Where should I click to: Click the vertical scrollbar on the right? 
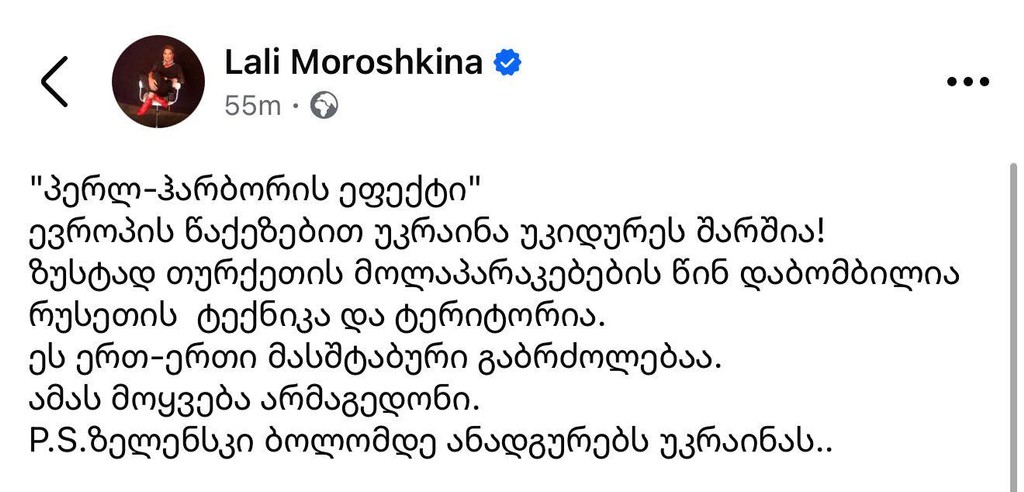[1012, 300]
